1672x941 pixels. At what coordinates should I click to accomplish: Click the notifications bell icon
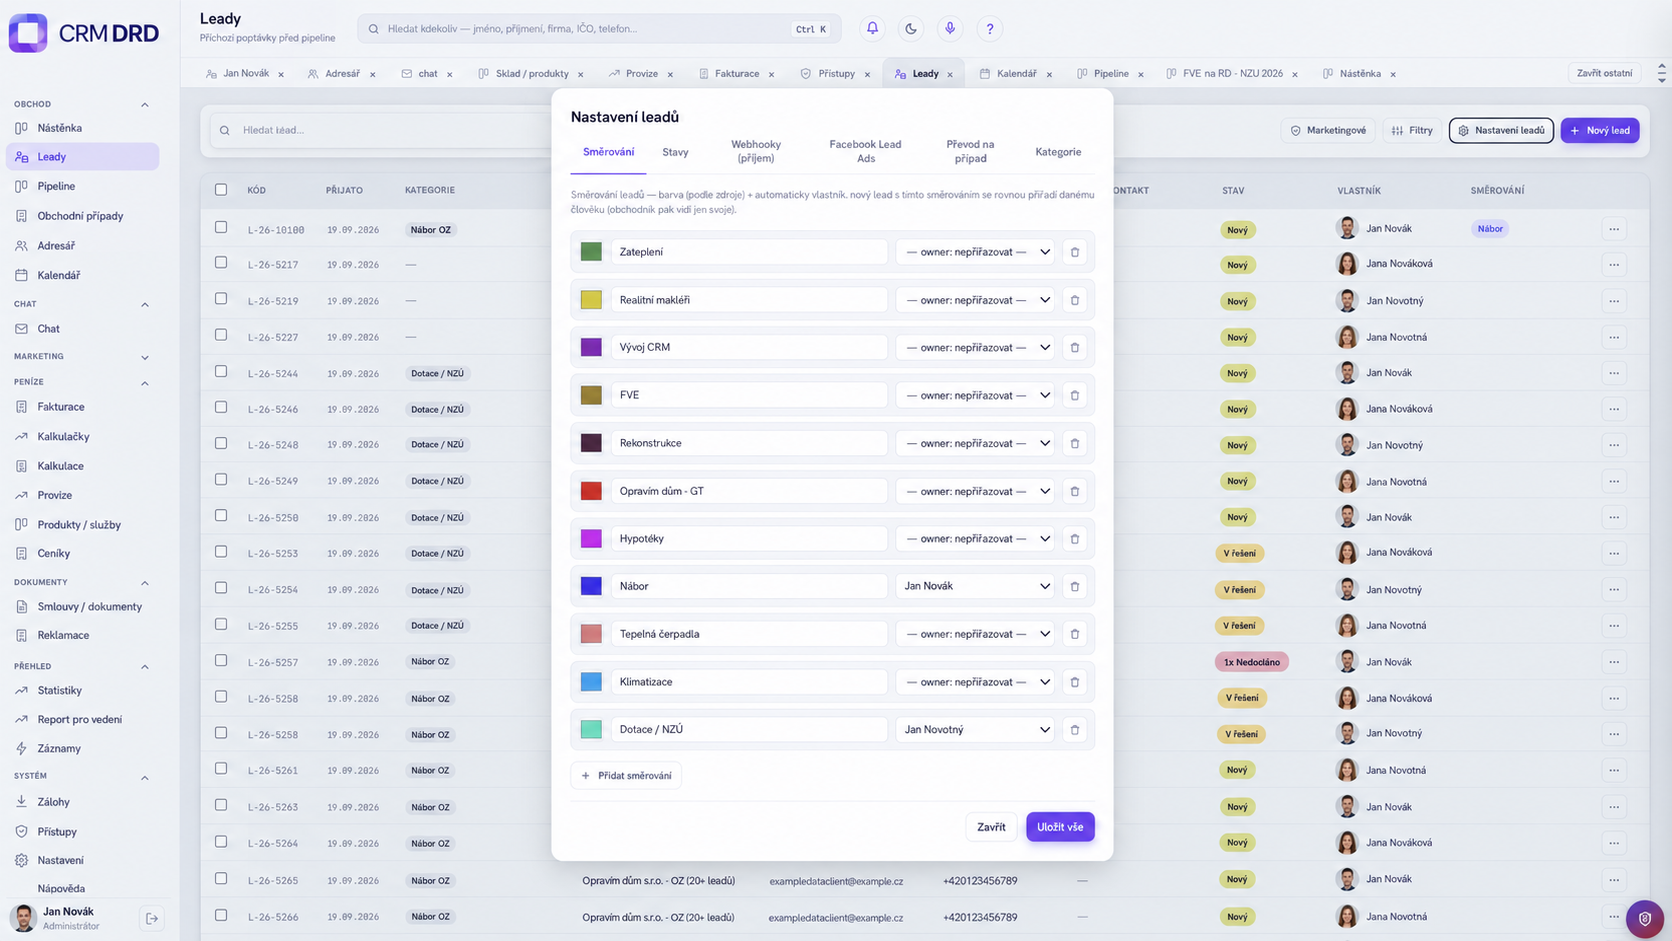(872, 29)
